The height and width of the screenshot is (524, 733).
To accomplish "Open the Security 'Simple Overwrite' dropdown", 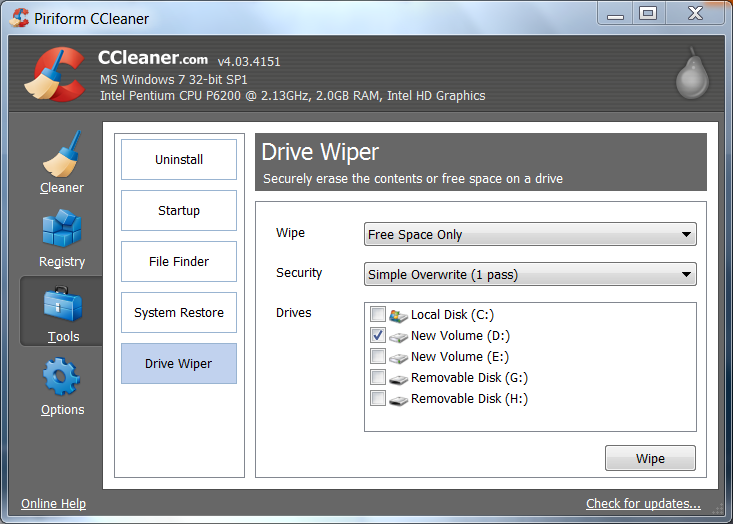I will coord(530,274).
